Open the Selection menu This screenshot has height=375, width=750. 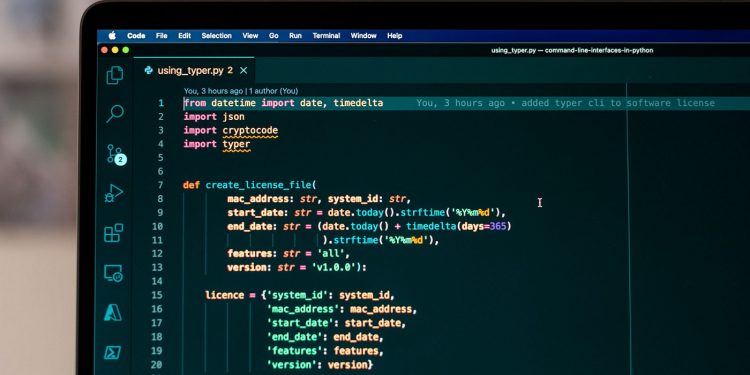point(217,35)
